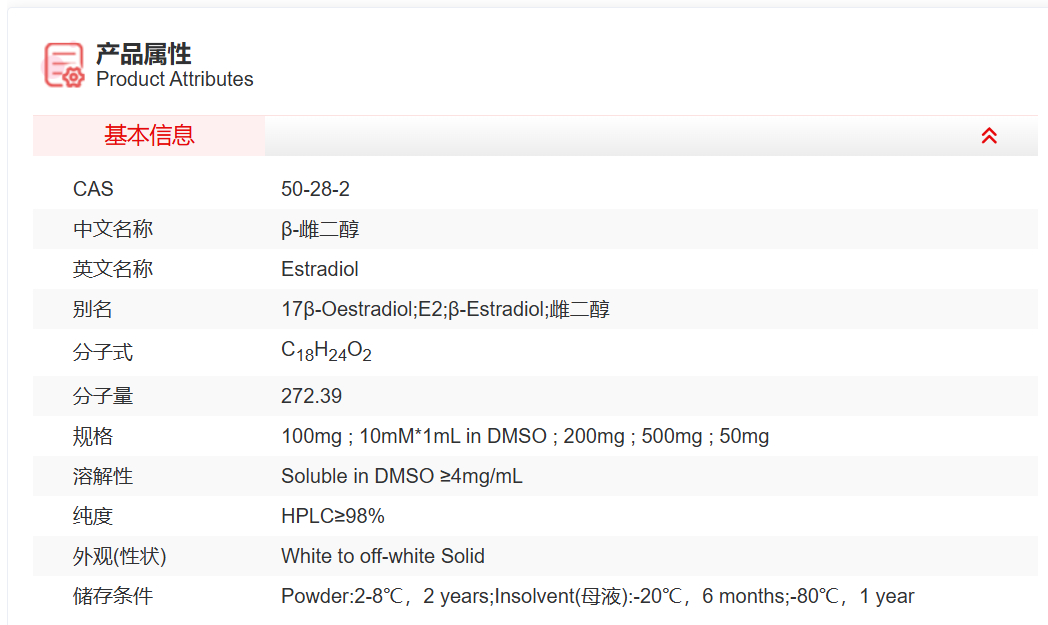Click the English name Estradiol
Viewport: 1048px width, 625px height.
coord(320,269)
